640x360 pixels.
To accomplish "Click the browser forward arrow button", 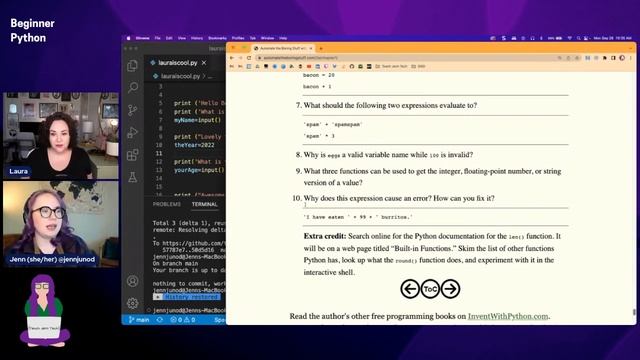I will [x=240, y=58].
